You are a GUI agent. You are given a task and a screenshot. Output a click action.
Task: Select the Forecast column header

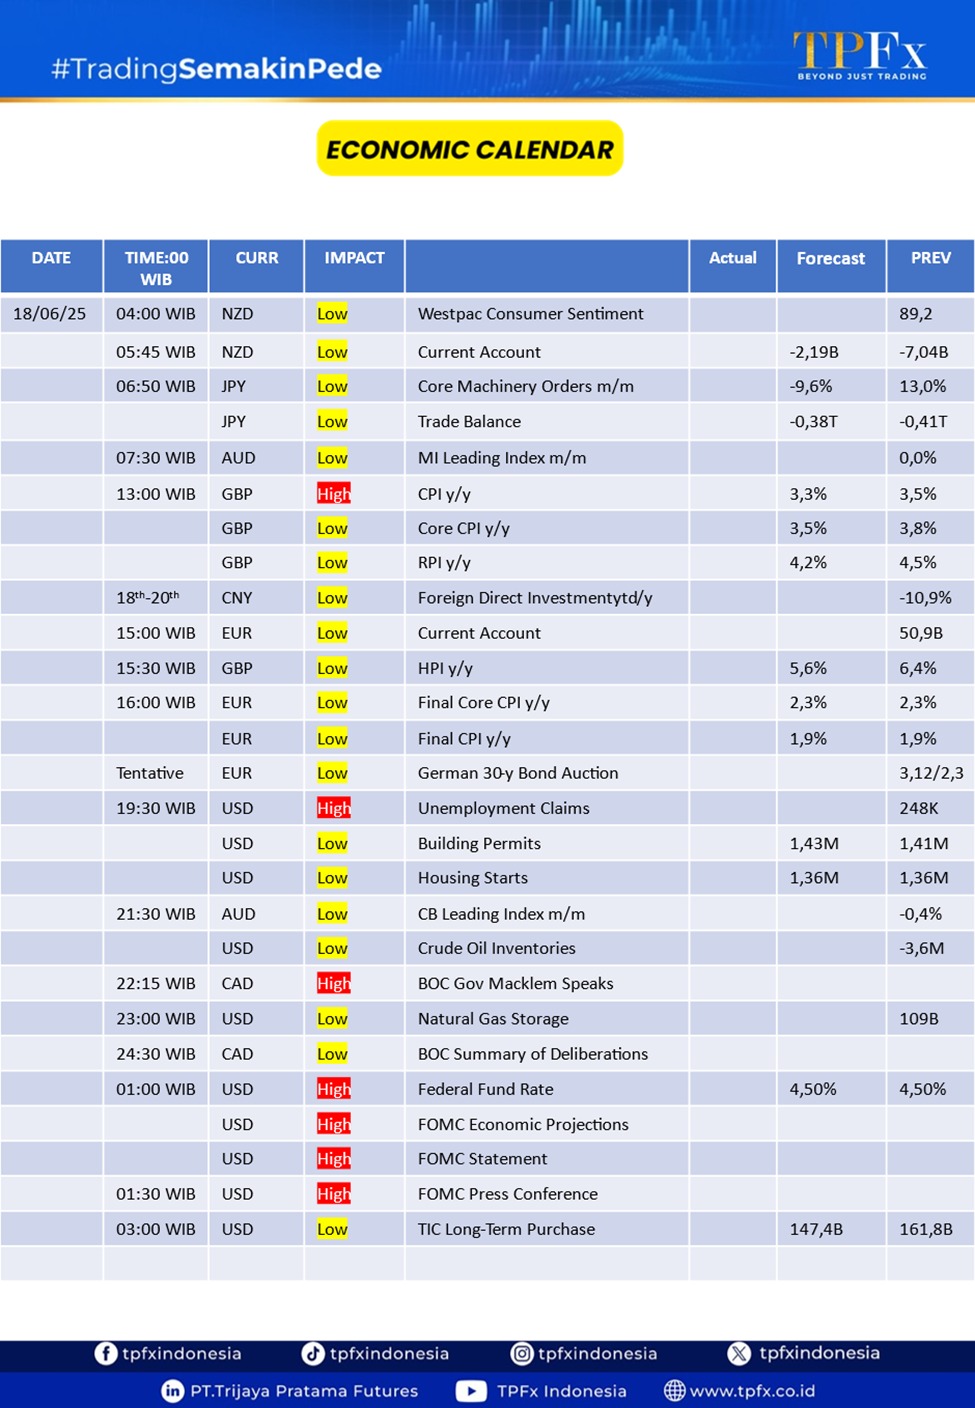(x=830, y=258)
